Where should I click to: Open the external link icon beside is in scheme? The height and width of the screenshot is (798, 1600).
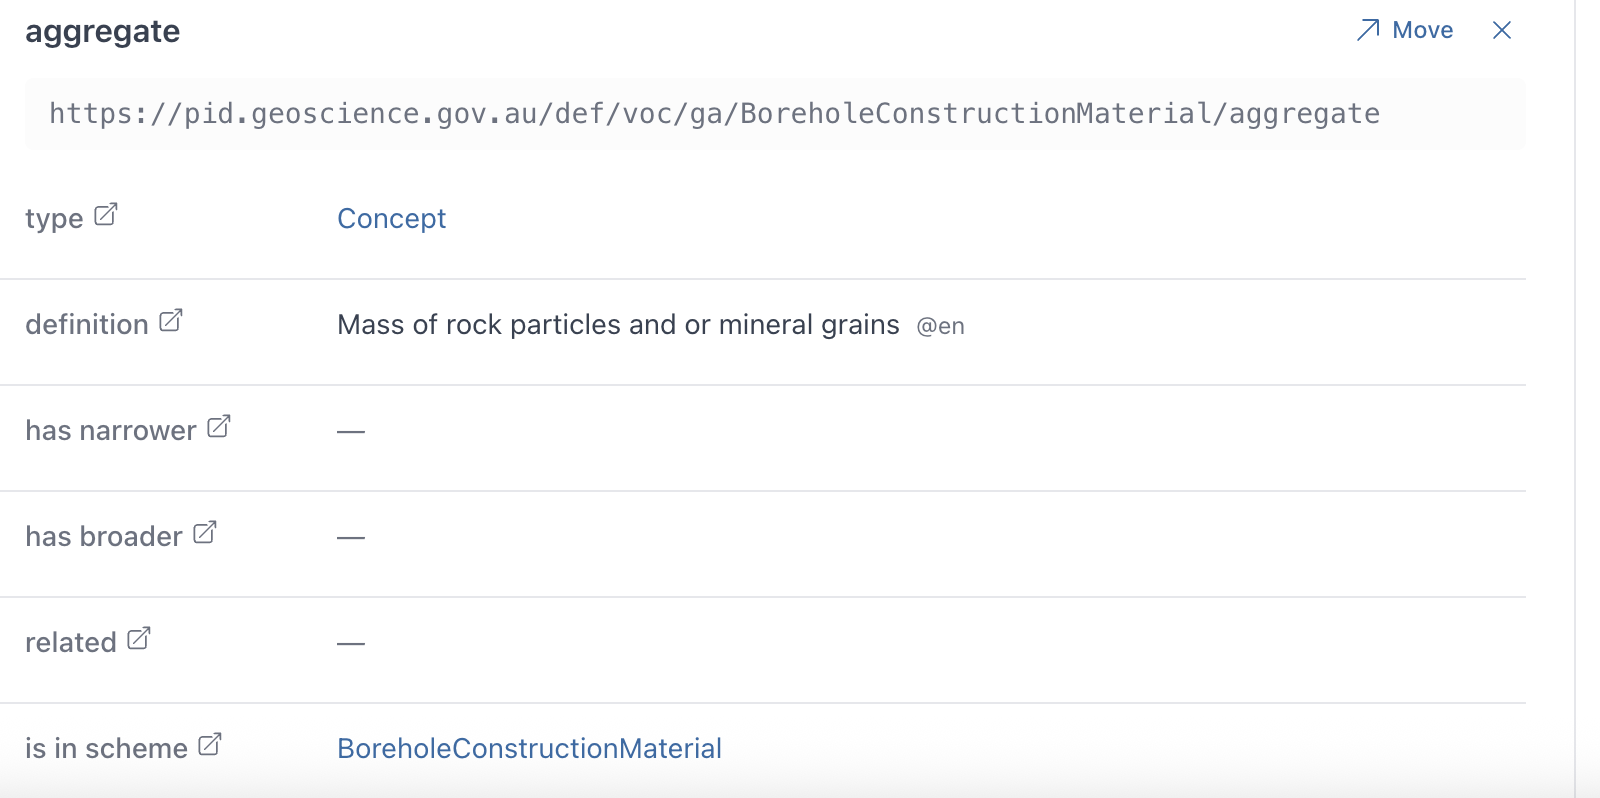click(x=210, y=745)
